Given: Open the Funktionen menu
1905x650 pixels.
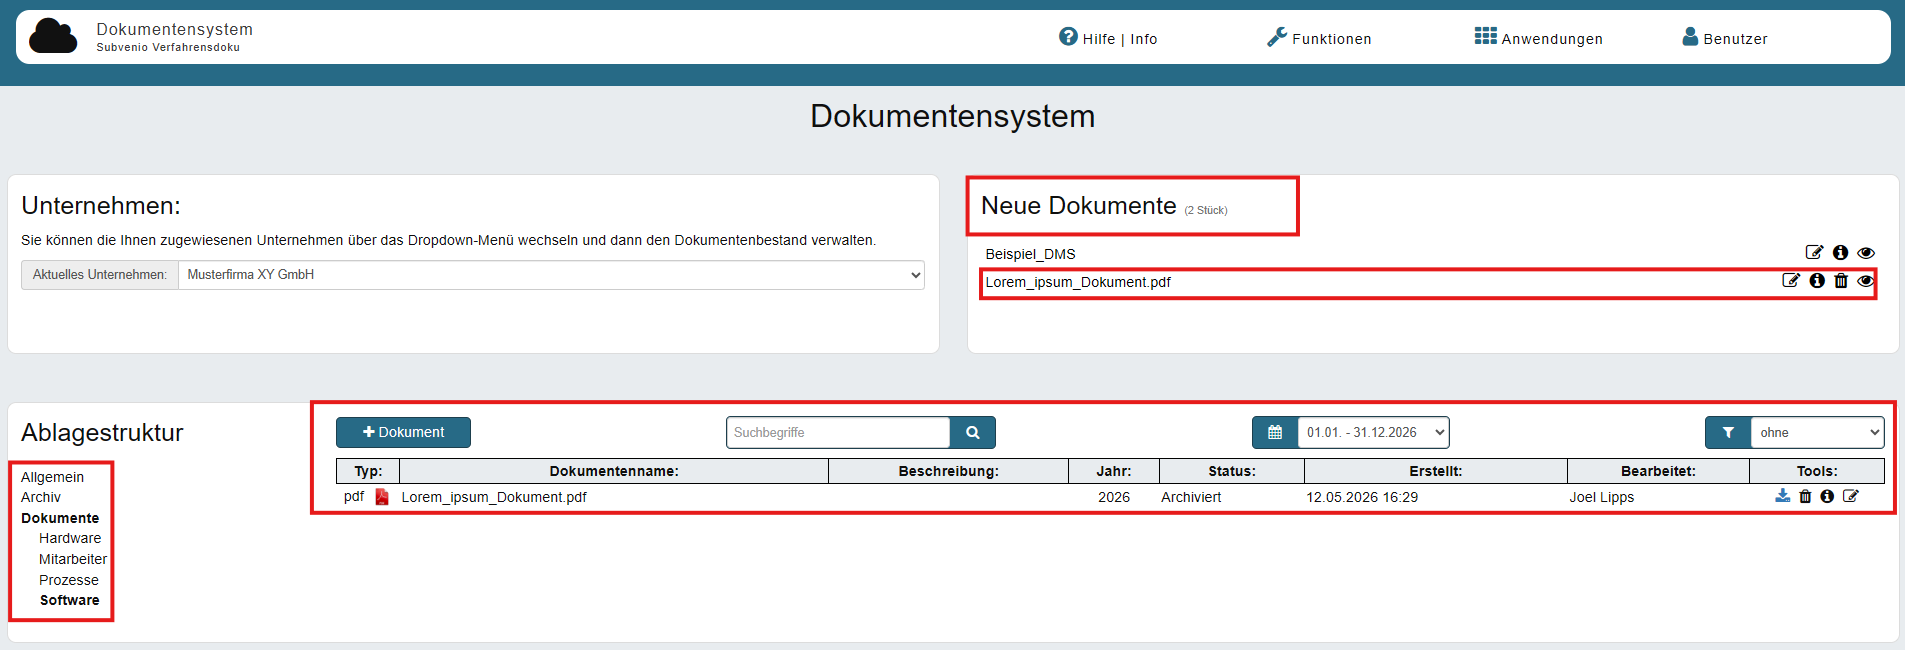Looking at the screenshot, I should (1319, 38).
